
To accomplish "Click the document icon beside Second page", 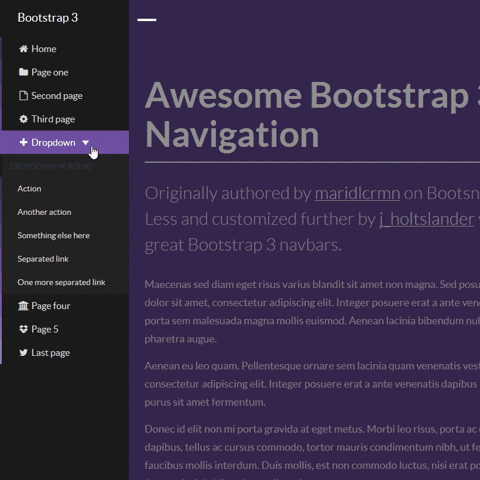I will point(23,96).
